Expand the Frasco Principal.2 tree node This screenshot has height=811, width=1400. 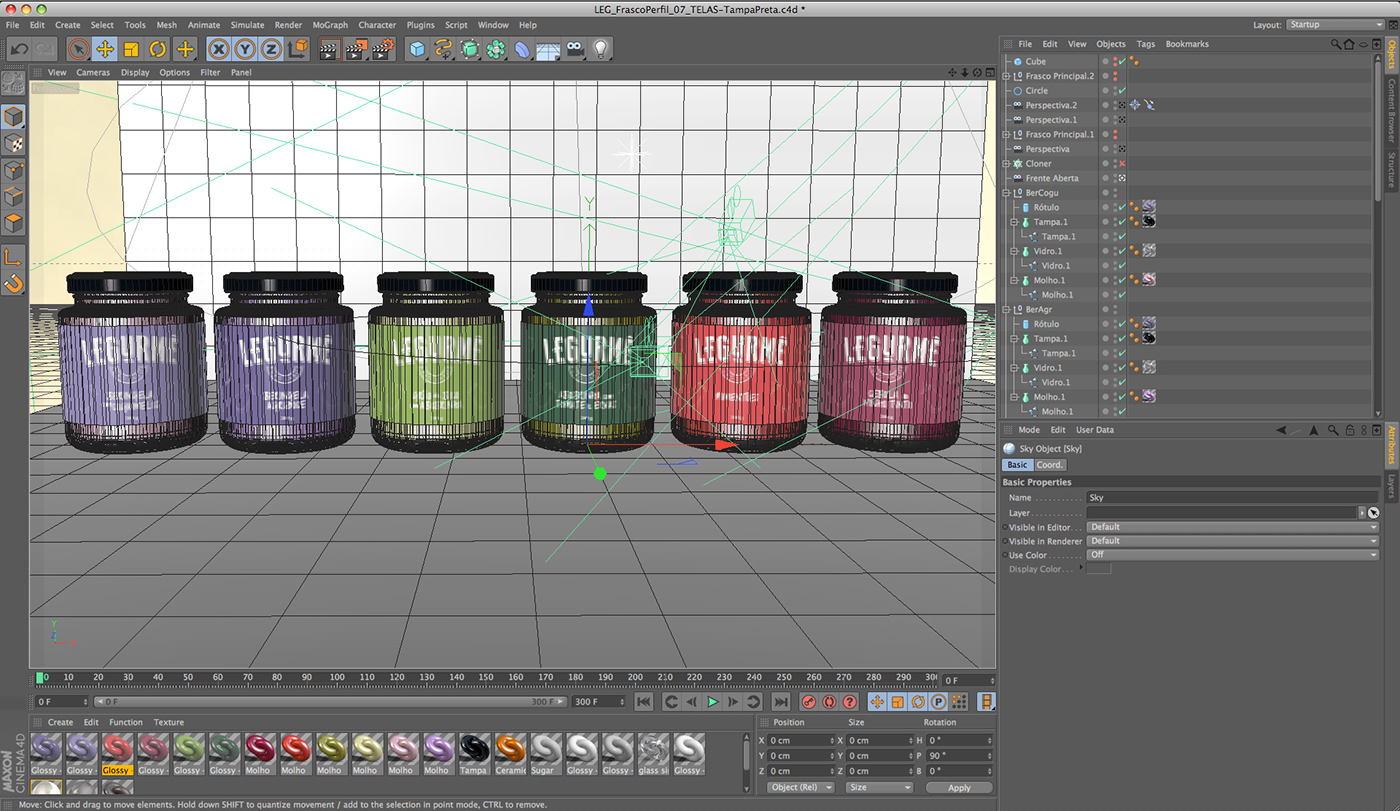(x=1007, y=76)
